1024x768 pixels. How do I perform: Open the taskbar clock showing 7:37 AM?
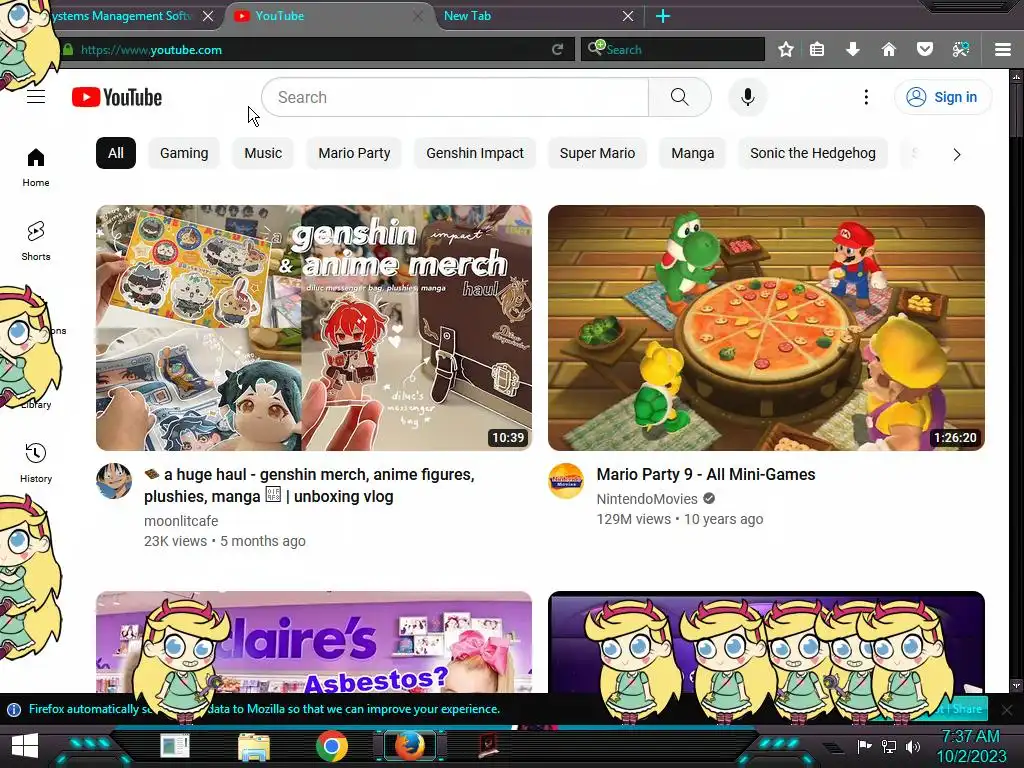pos(971,746)
